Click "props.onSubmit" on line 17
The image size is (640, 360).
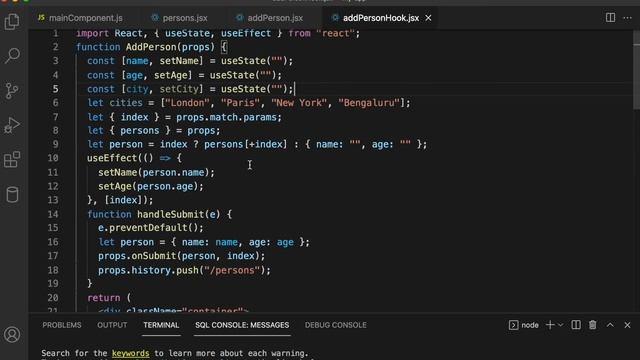[x=137, y=256]
